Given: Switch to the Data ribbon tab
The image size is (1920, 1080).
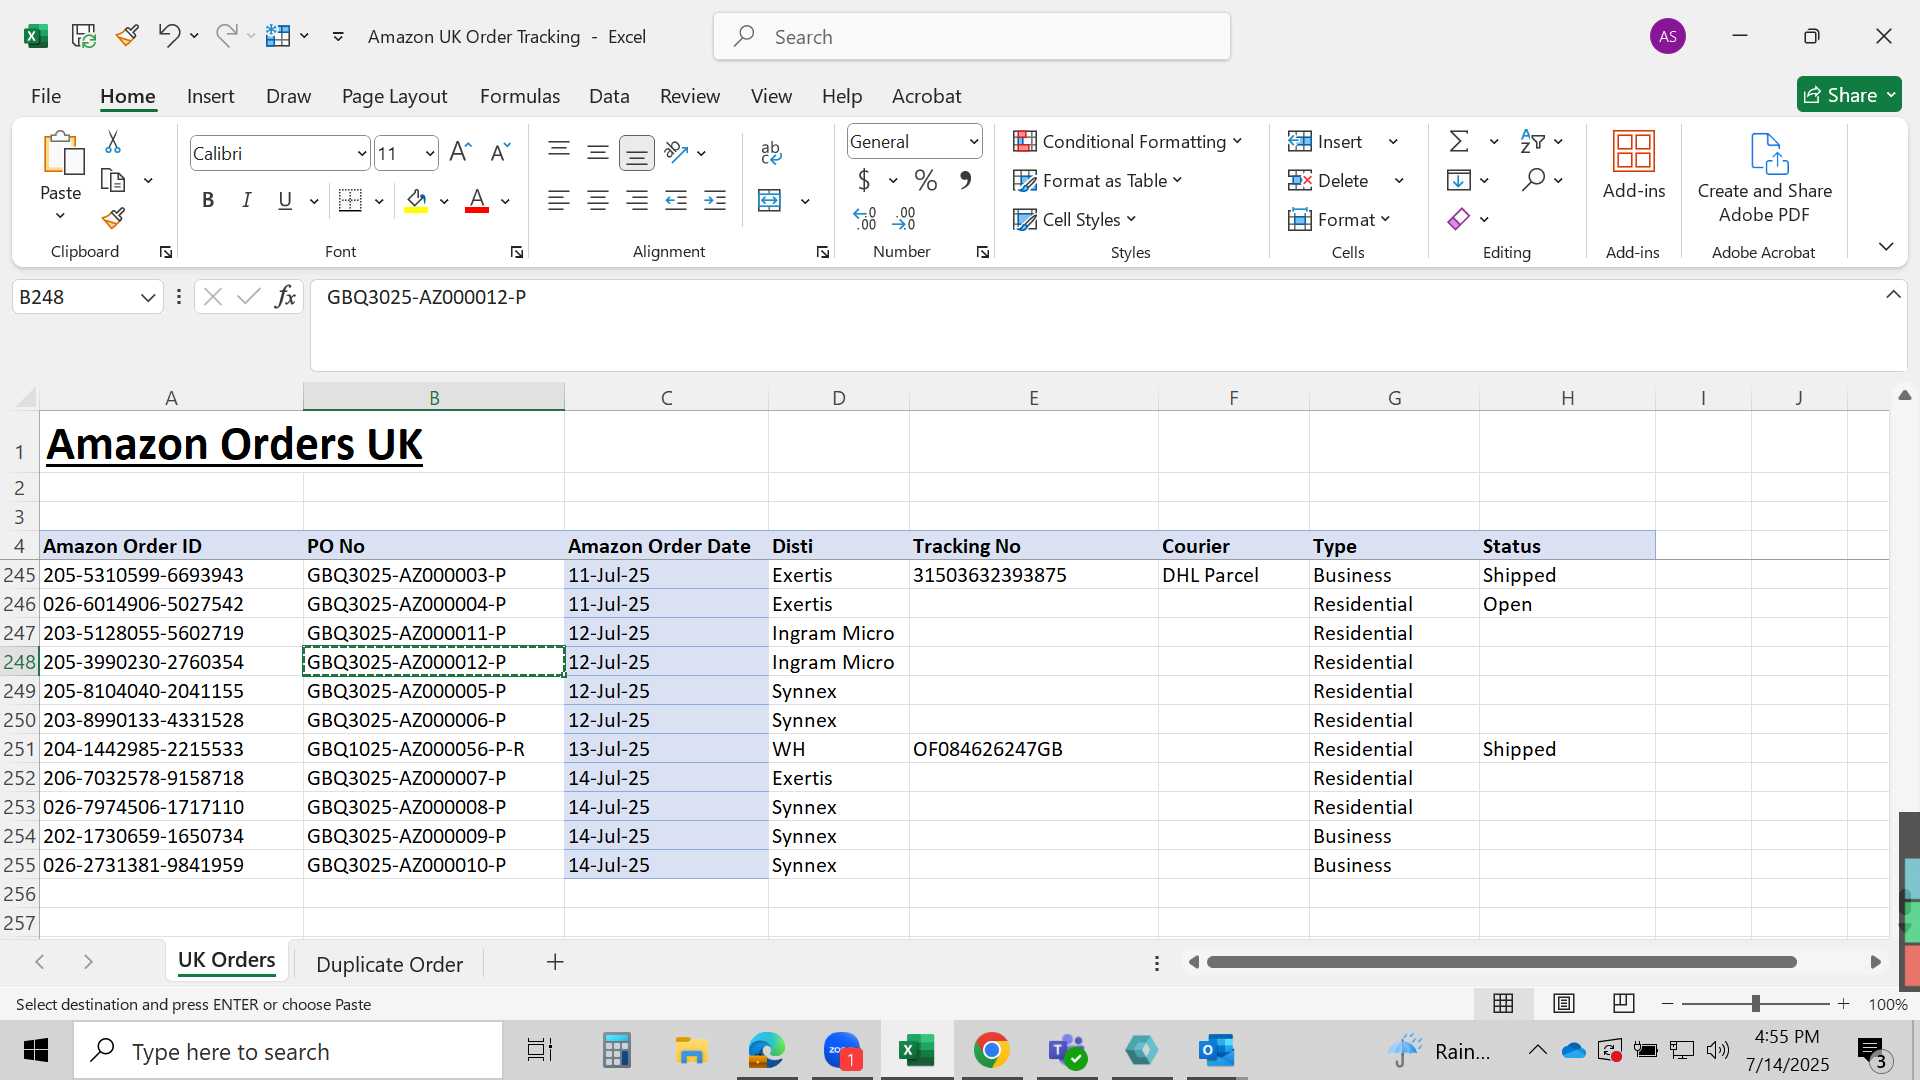Looking at the screenshot, I should point(609,96).
